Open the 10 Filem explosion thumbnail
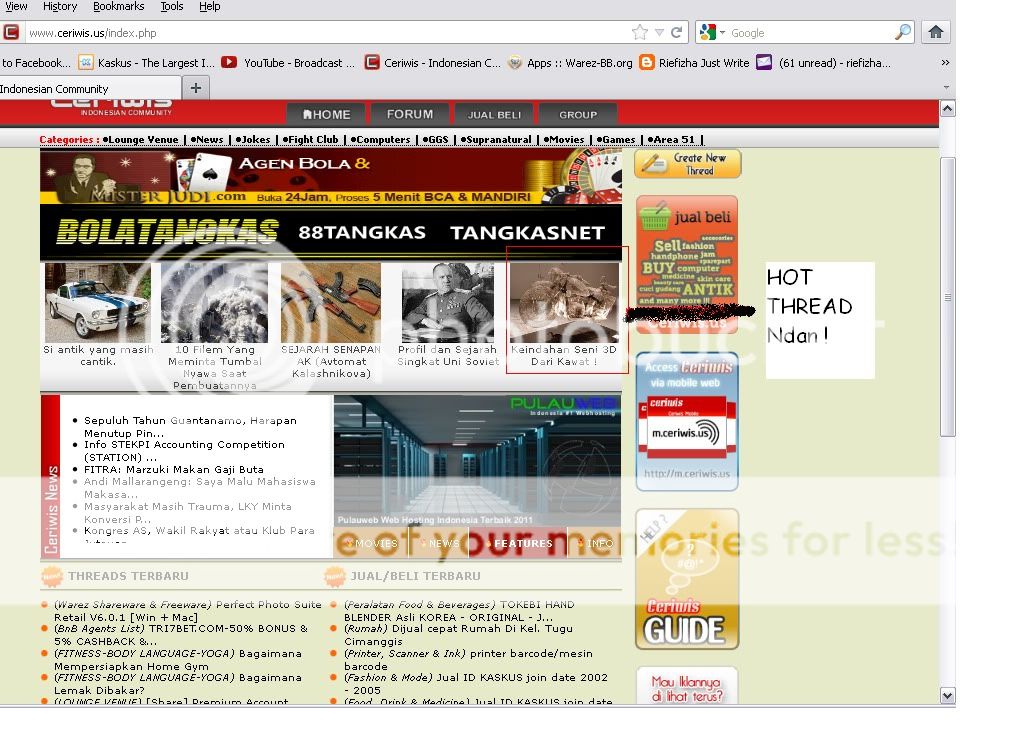This screenshot has width=1024, height=738. [214, 302]
